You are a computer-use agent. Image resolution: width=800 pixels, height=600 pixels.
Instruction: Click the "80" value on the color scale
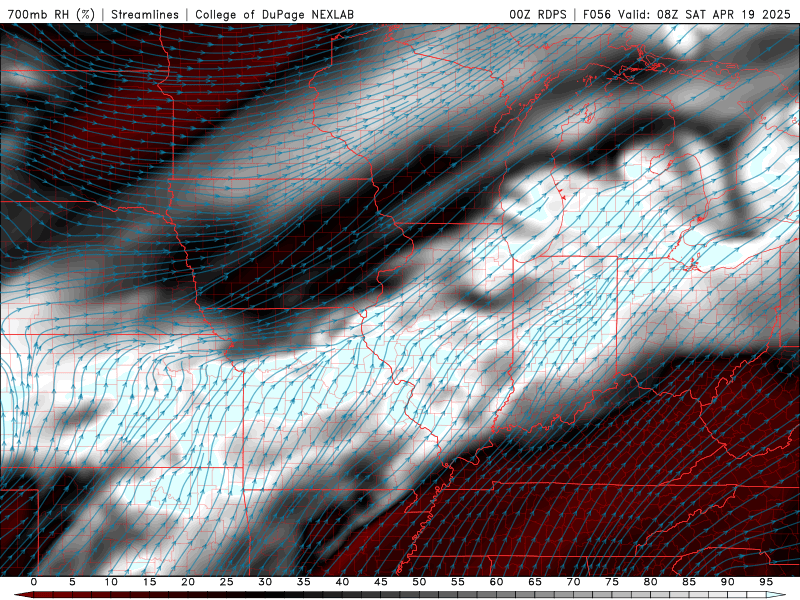coord(650,582)
